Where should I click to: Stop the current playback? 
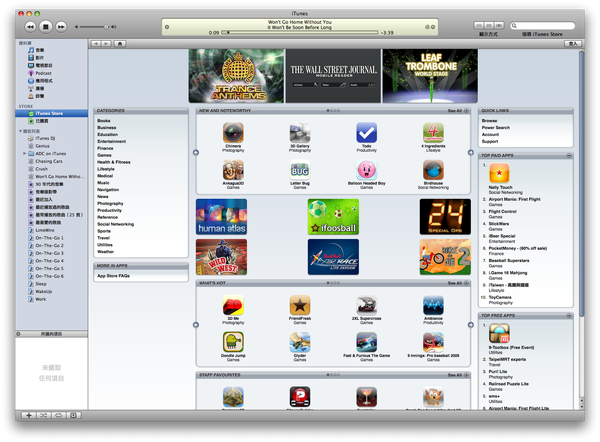(x=46, y=27)
